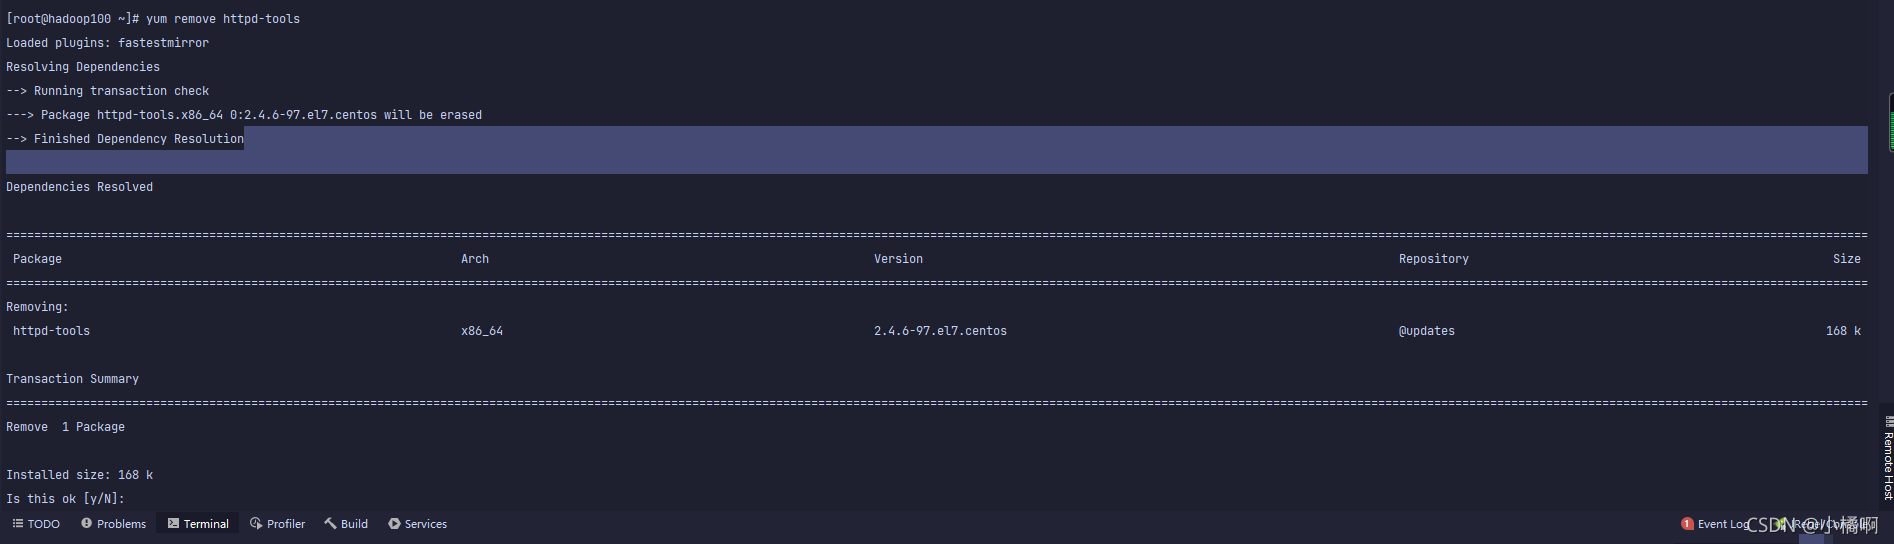Click the 'yum remove httpd-tools' command line

153,19
